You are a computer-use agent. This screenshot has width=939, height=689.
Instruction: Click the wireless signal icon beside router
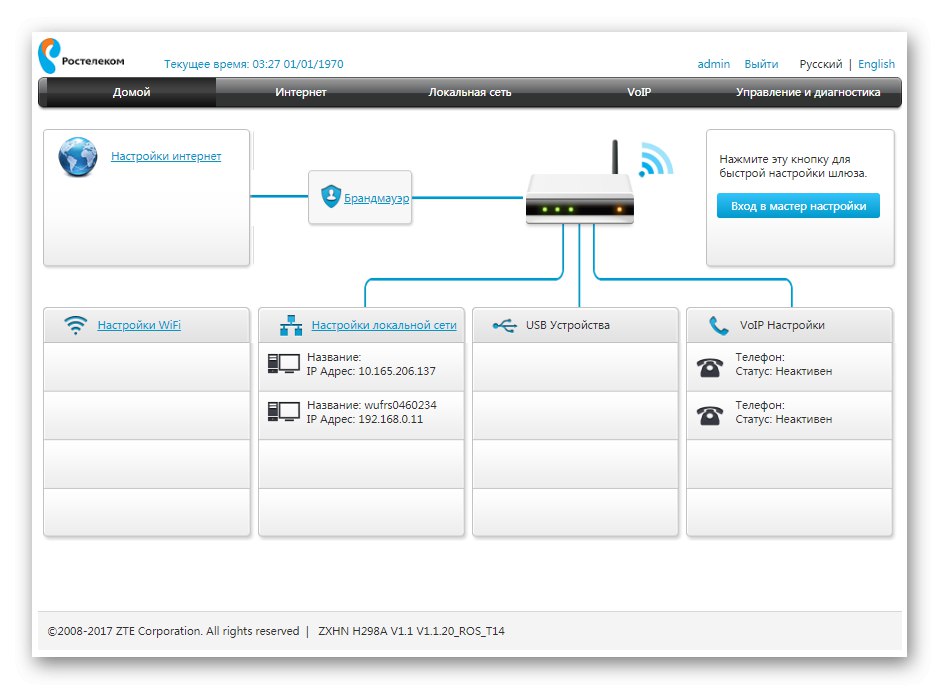656,159
